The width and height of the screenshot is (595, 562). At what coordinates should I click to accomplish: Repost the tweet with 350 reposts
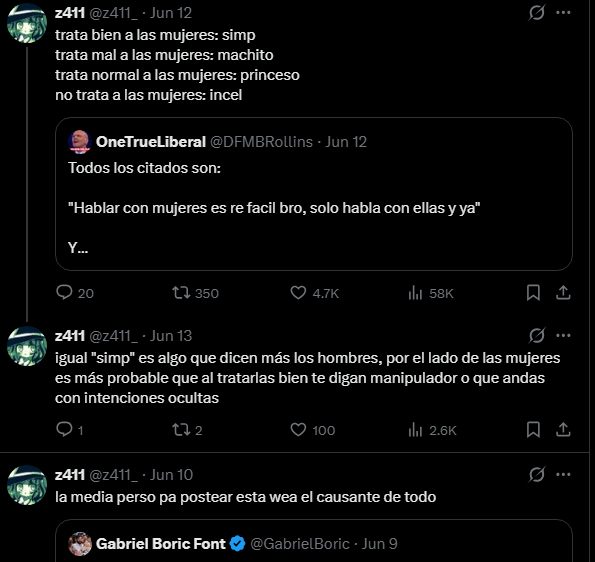[195, 293]
